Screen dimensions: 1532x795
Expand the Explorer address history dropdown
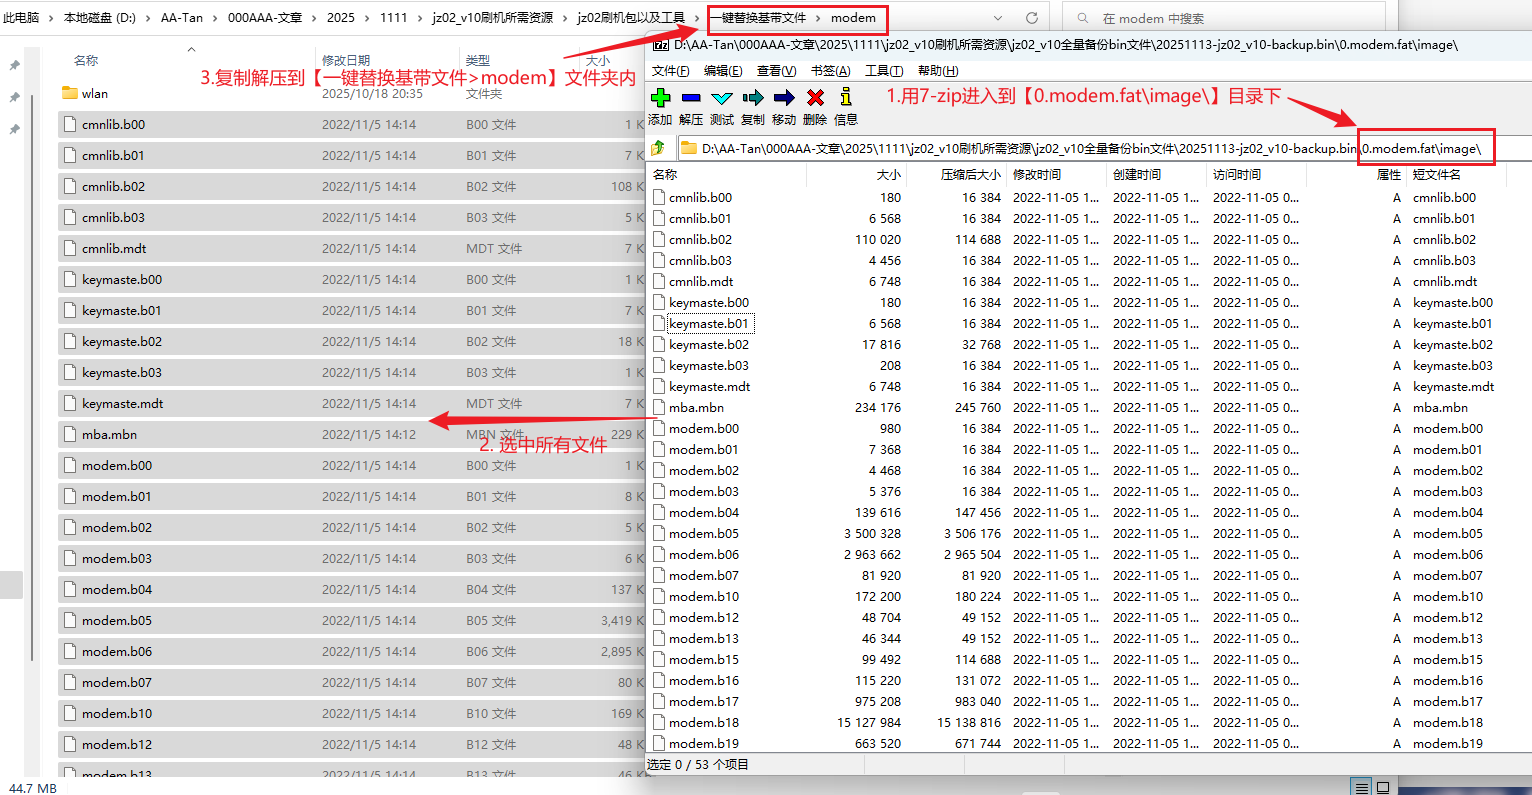[x=998, y=18]
